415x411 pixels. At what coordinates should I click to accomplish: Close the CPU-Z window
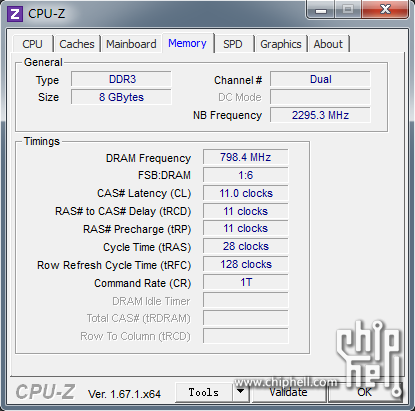click(385, 9)
